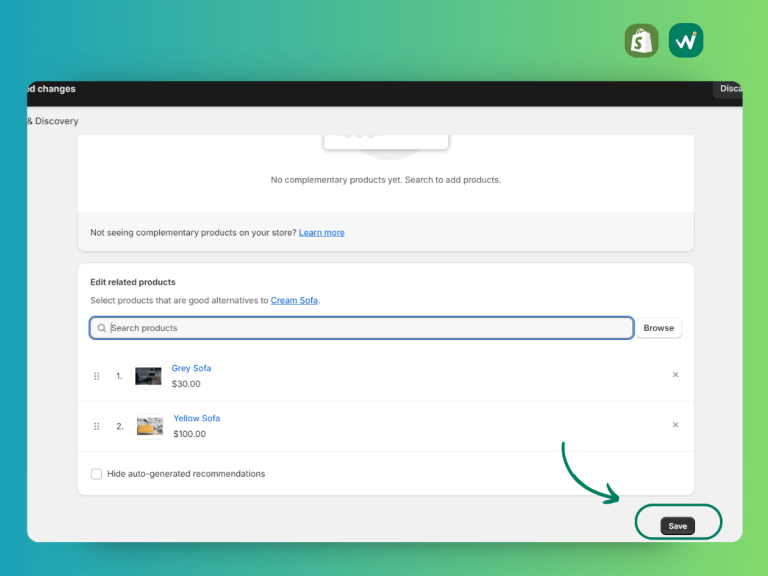Click the Shopify bag logo icon
The image size is (768, 576).
coord(641,41)
